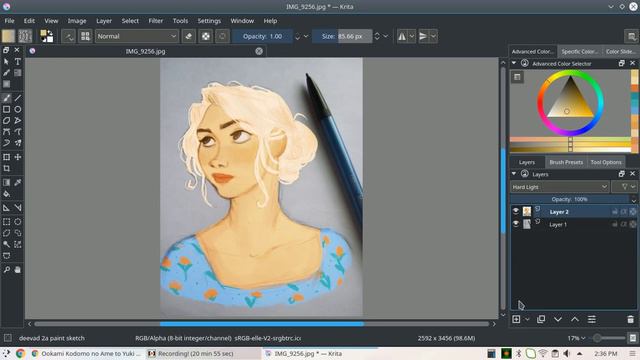The height and width of the screenshot is (360, 640).
Task: Select the Polygon tool
Action: tap(7, 120)
